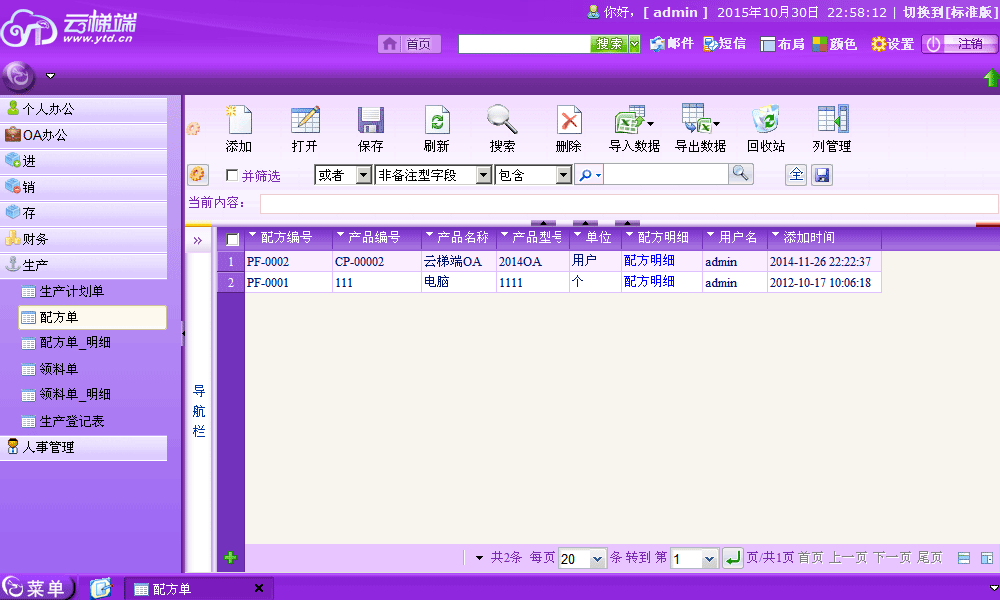This screenshot has height=600, width=1000.
Task: Click the desktop shortcut icon next to 菜单
Action: (x=100, y=587)
